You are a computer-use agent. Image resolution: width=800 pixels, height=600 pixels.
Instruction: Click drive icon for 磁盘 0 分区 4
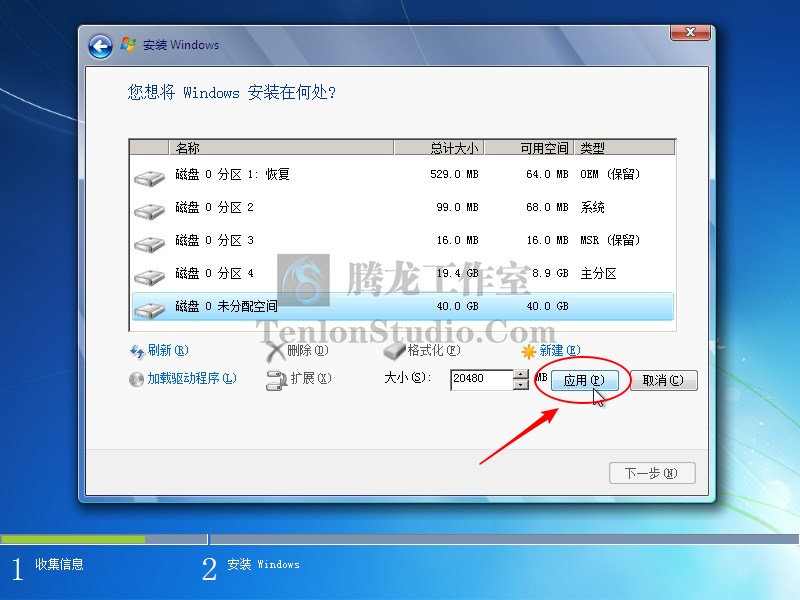pyautogui.click(x=149, y=278)
